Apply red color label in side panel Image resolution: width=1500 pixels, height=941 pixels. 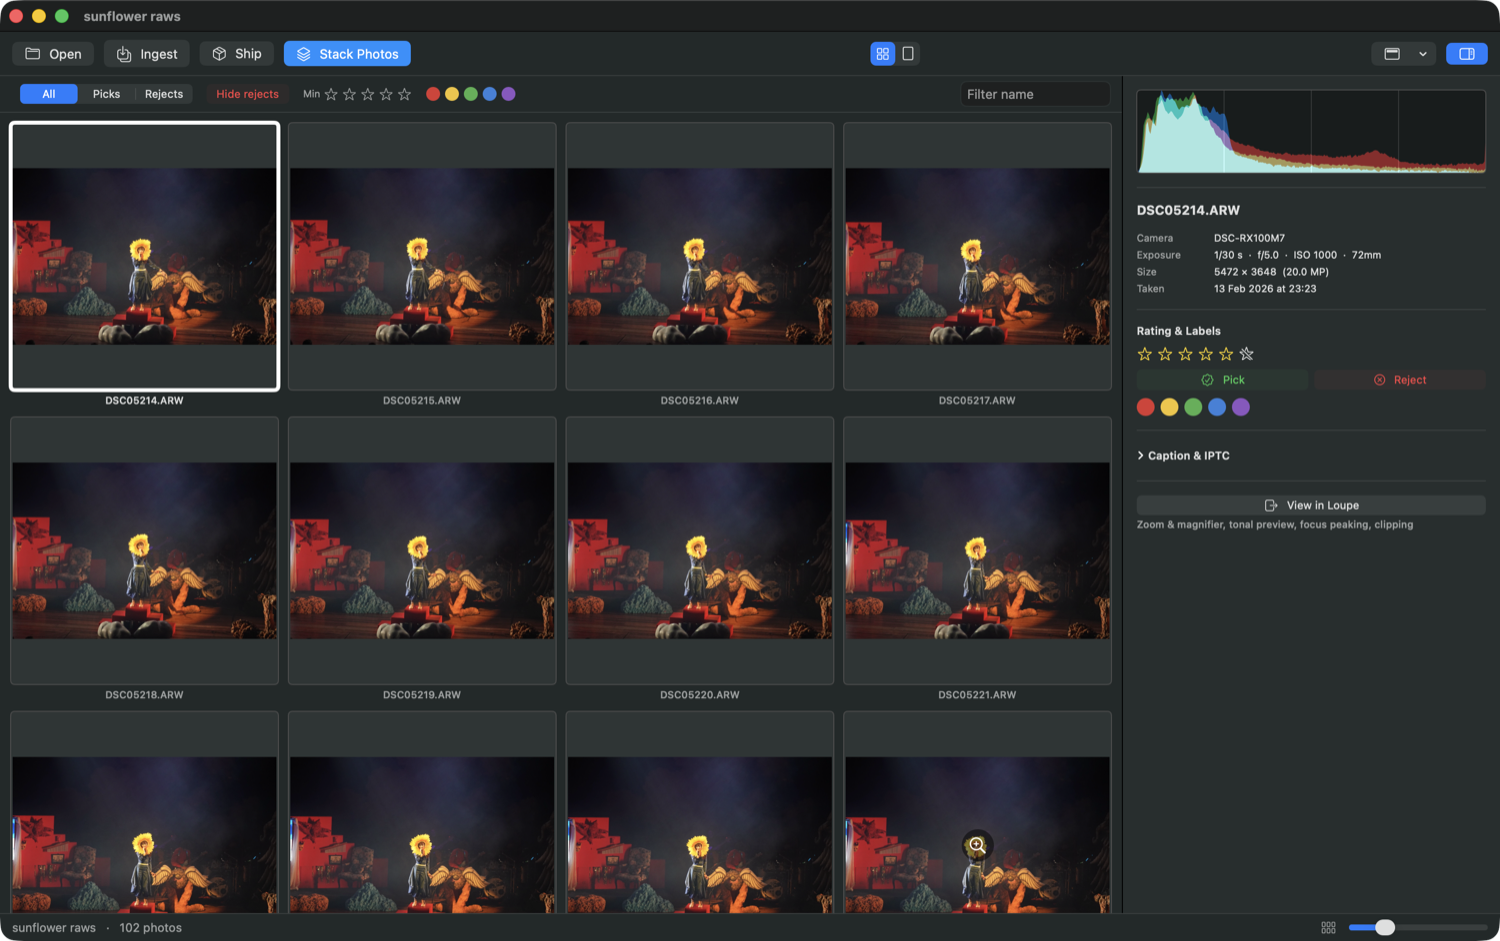1146,407
